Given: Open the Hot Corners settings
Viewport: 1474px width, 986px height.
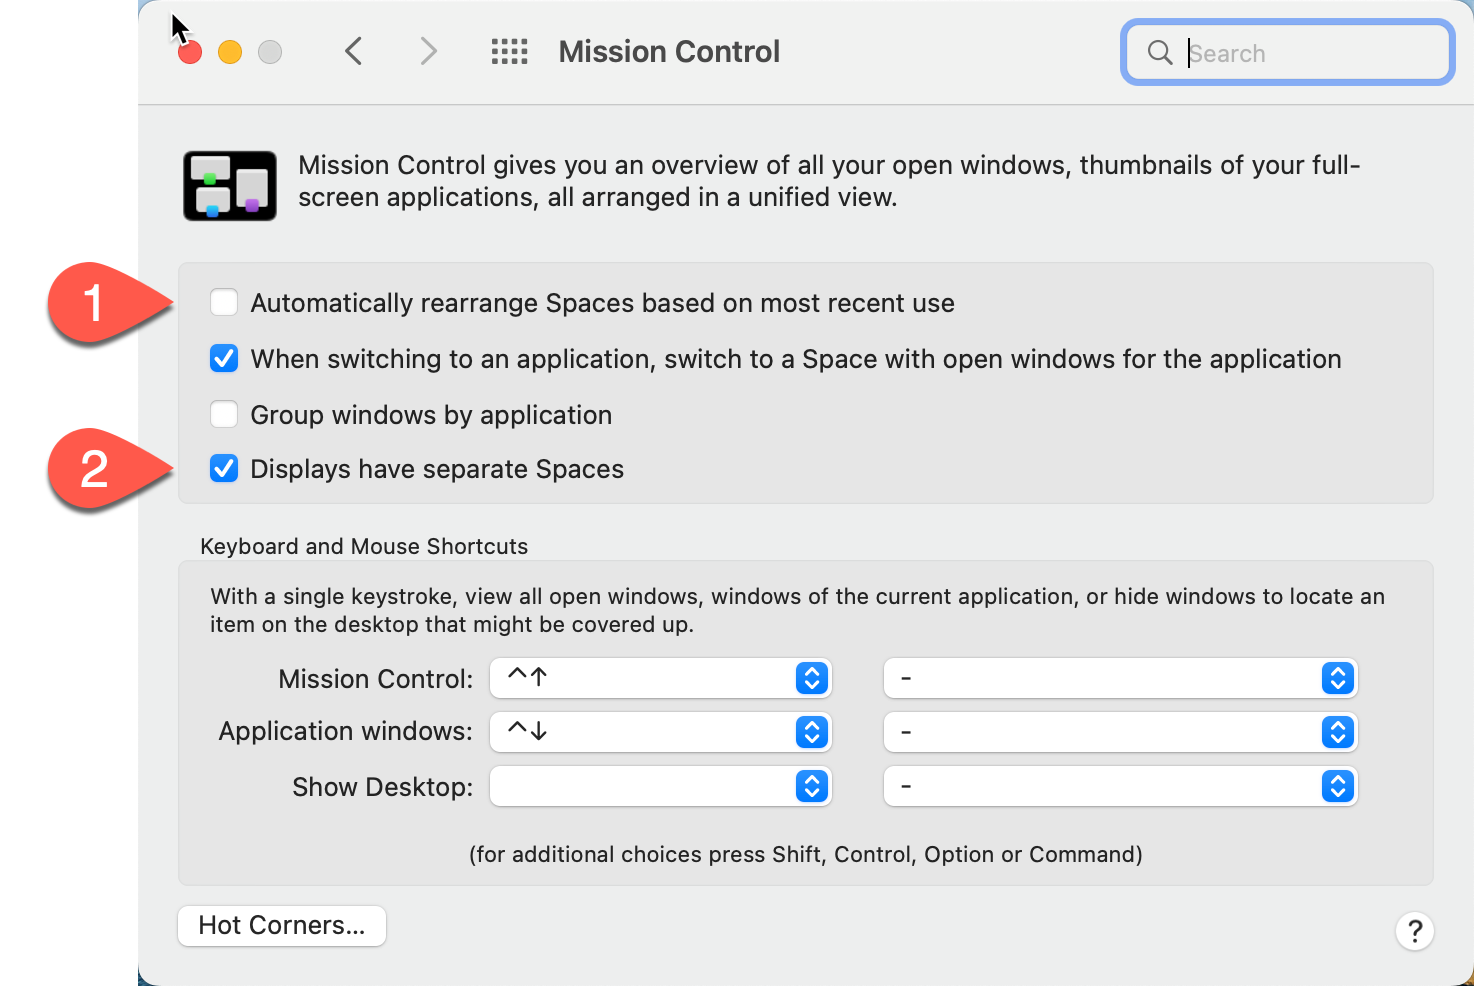Looking at the screenshot, I should tap(282, 926).
